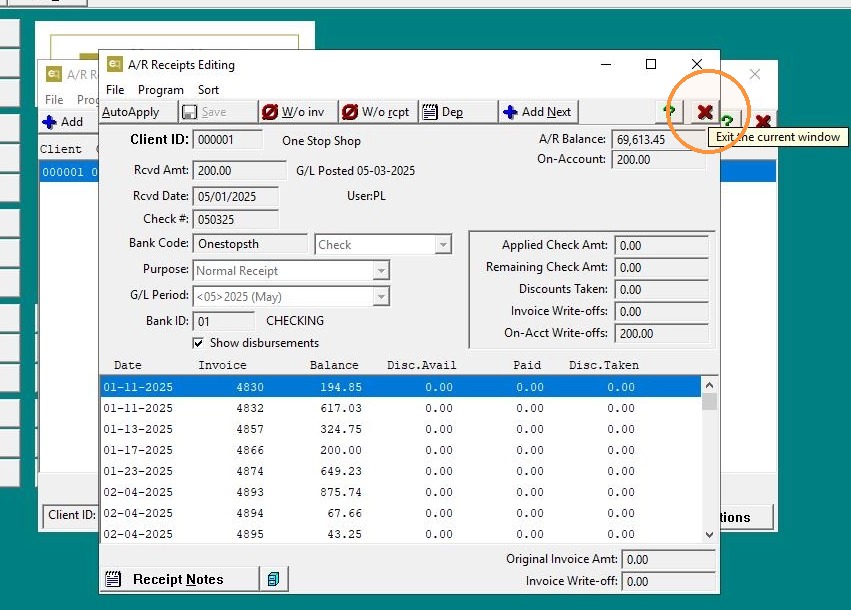The height and width of the screenshot is (610, 851).
Task: Click the Save floppy disk icon
Action: pyautogui.click(x=189, y=112)
